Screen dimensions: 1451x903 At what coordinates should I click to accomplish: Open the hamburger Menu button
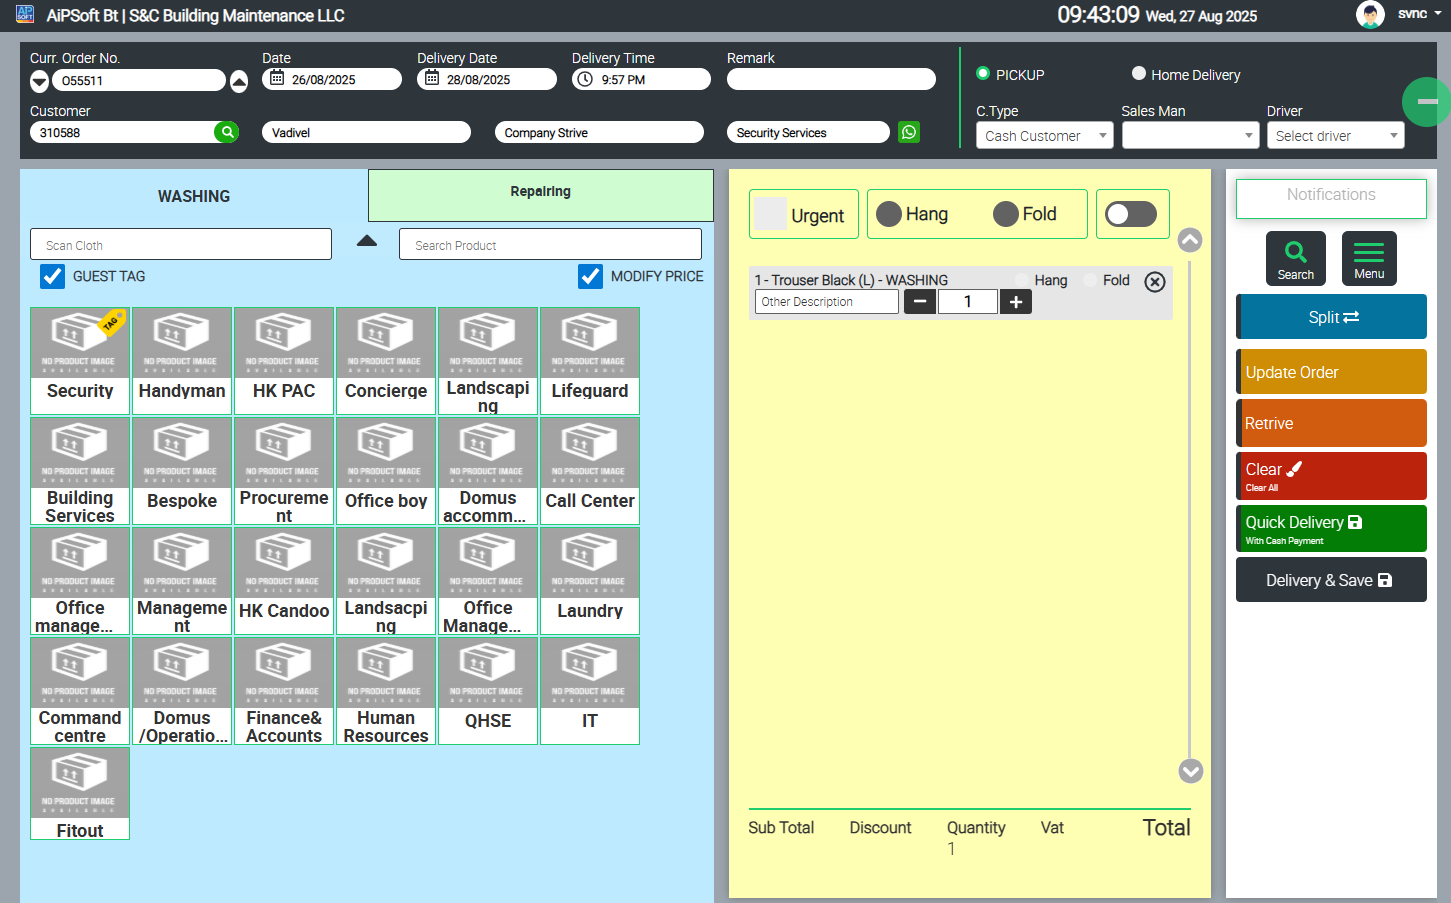click(x=1369, y=258)
